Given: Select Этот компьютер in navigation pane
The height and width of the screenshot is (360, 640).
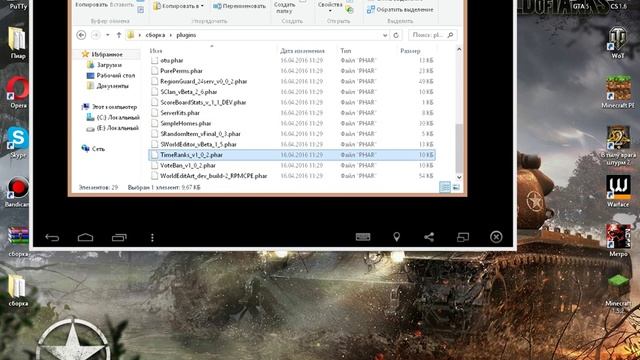Looking at the screenshot, I should click(x=109, y=107).
